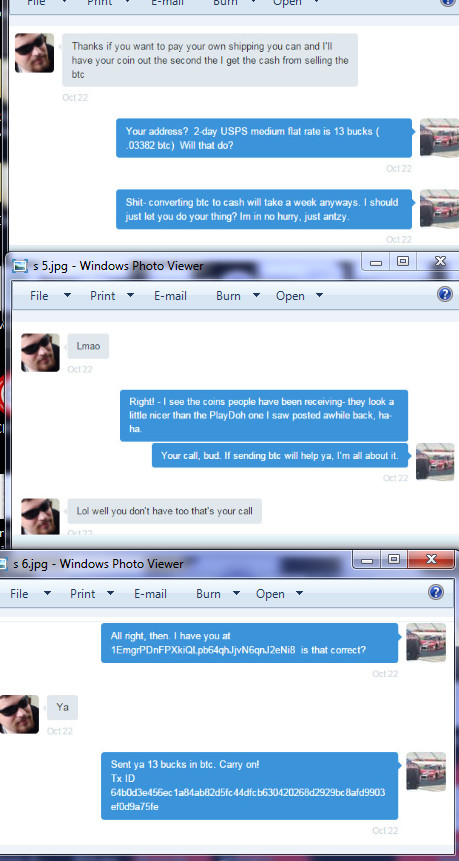Expand Open dropdown arrow in s 6.jpg viewer
Image resolution: width=459 pixels, height=861 pixels.
click(299, 594)
